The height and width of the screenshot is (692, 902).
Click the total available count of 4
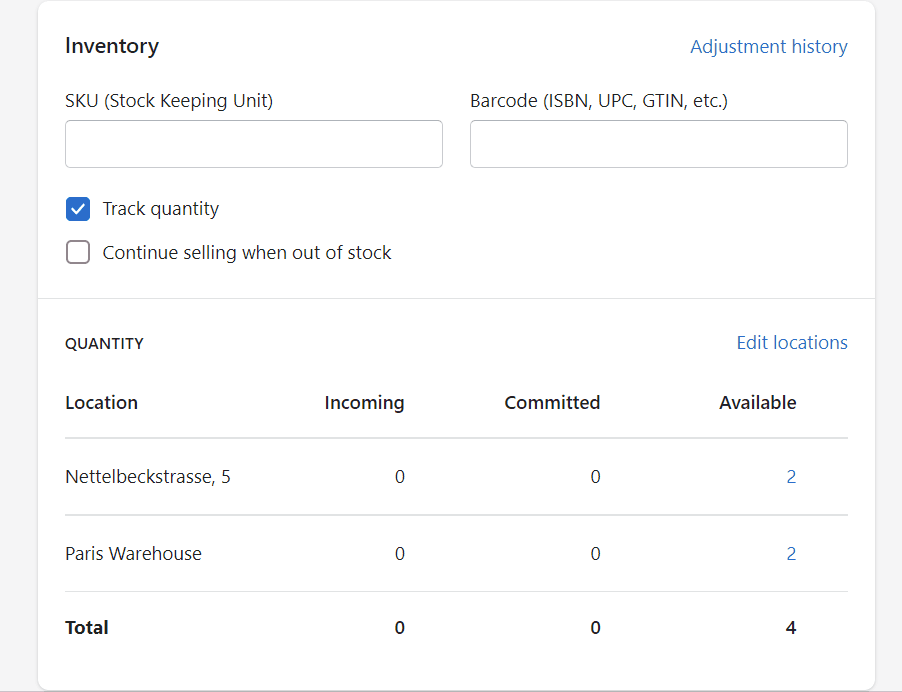(x=791, y=628)
